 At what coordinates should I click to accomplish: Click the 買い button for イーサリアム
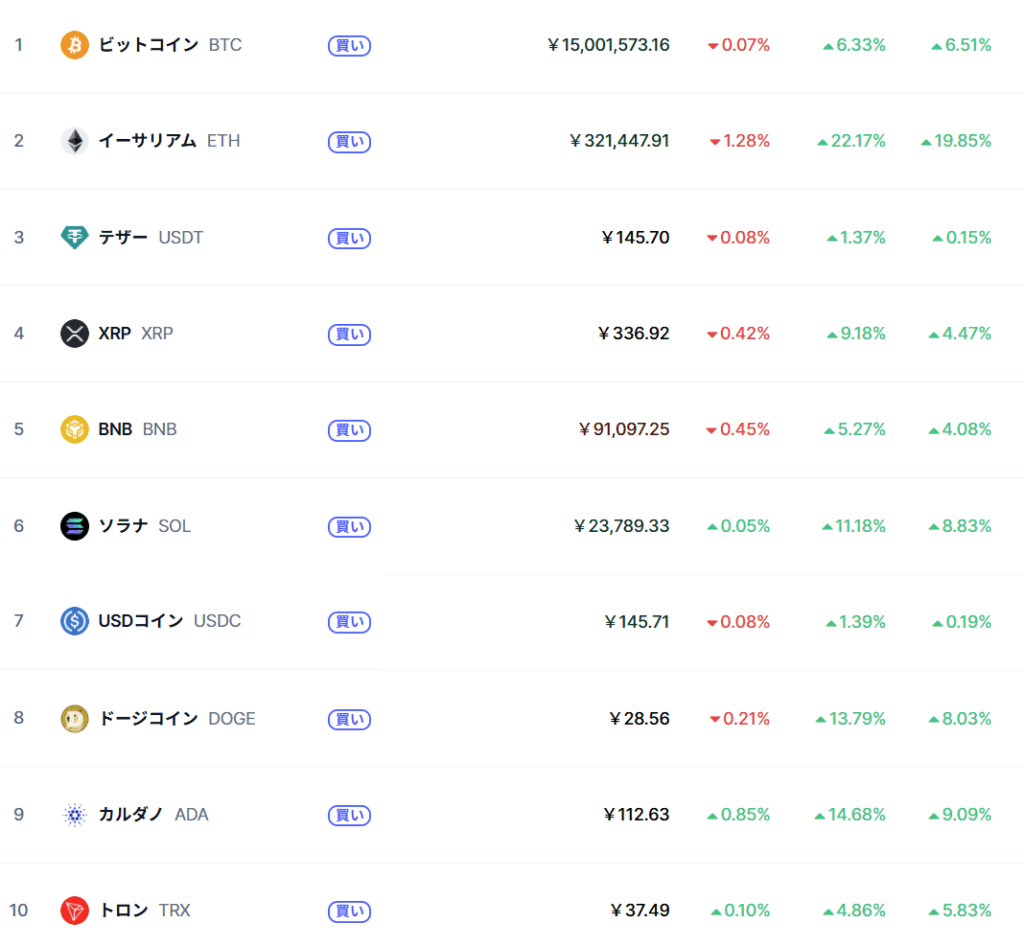coord(349,142)
